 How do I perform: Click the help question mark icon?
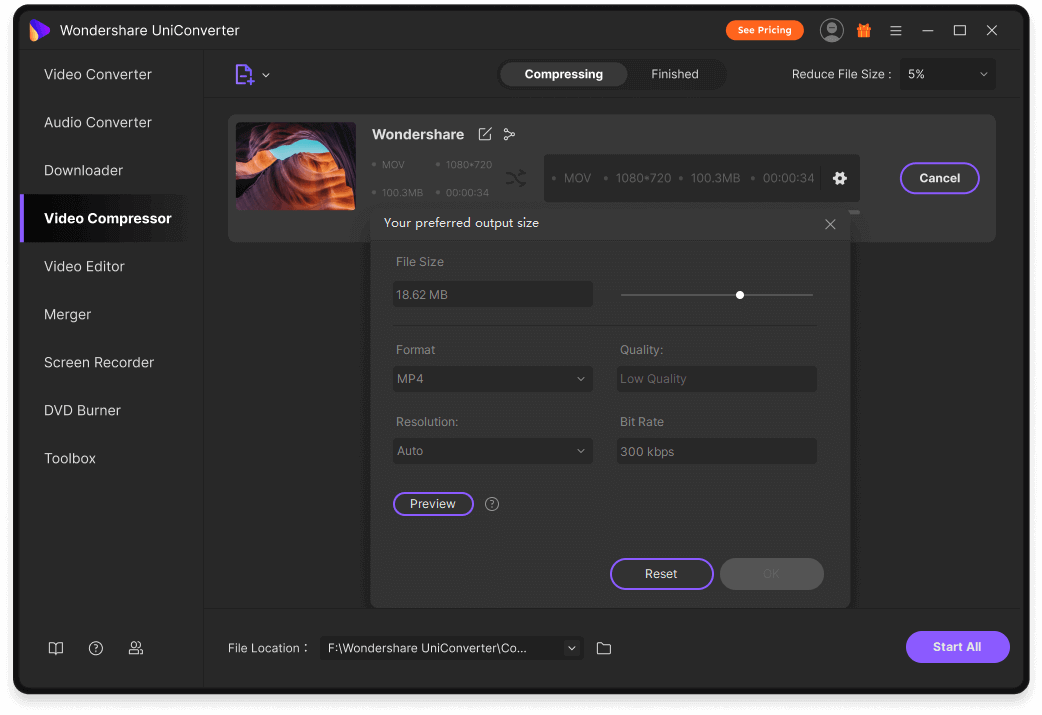pos(96,648)
